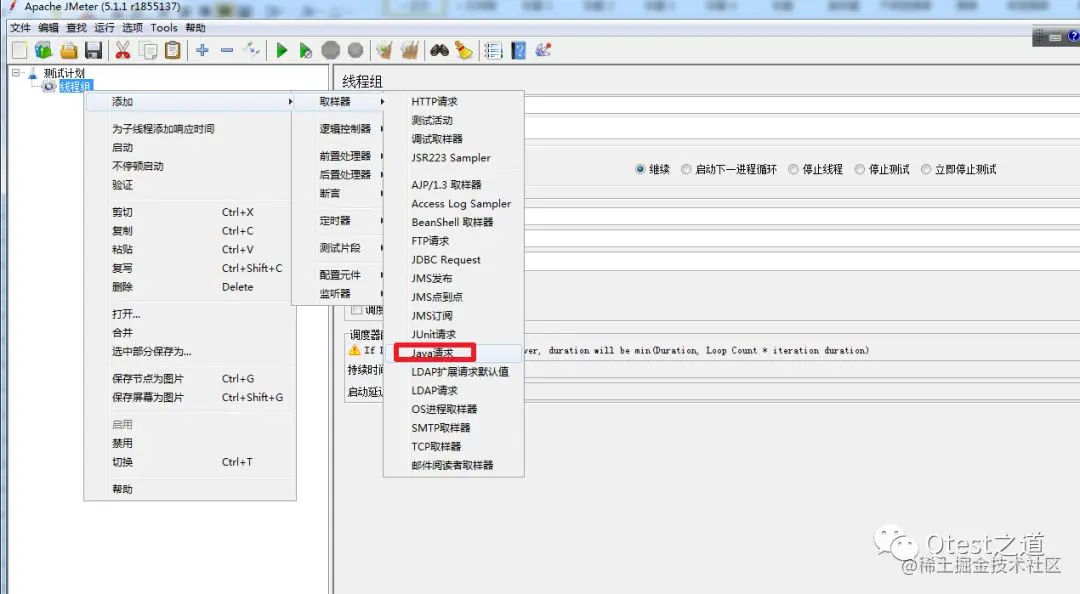Expand the 测试片段 submenu
1080x594 pixels.
tap(338, 247)
